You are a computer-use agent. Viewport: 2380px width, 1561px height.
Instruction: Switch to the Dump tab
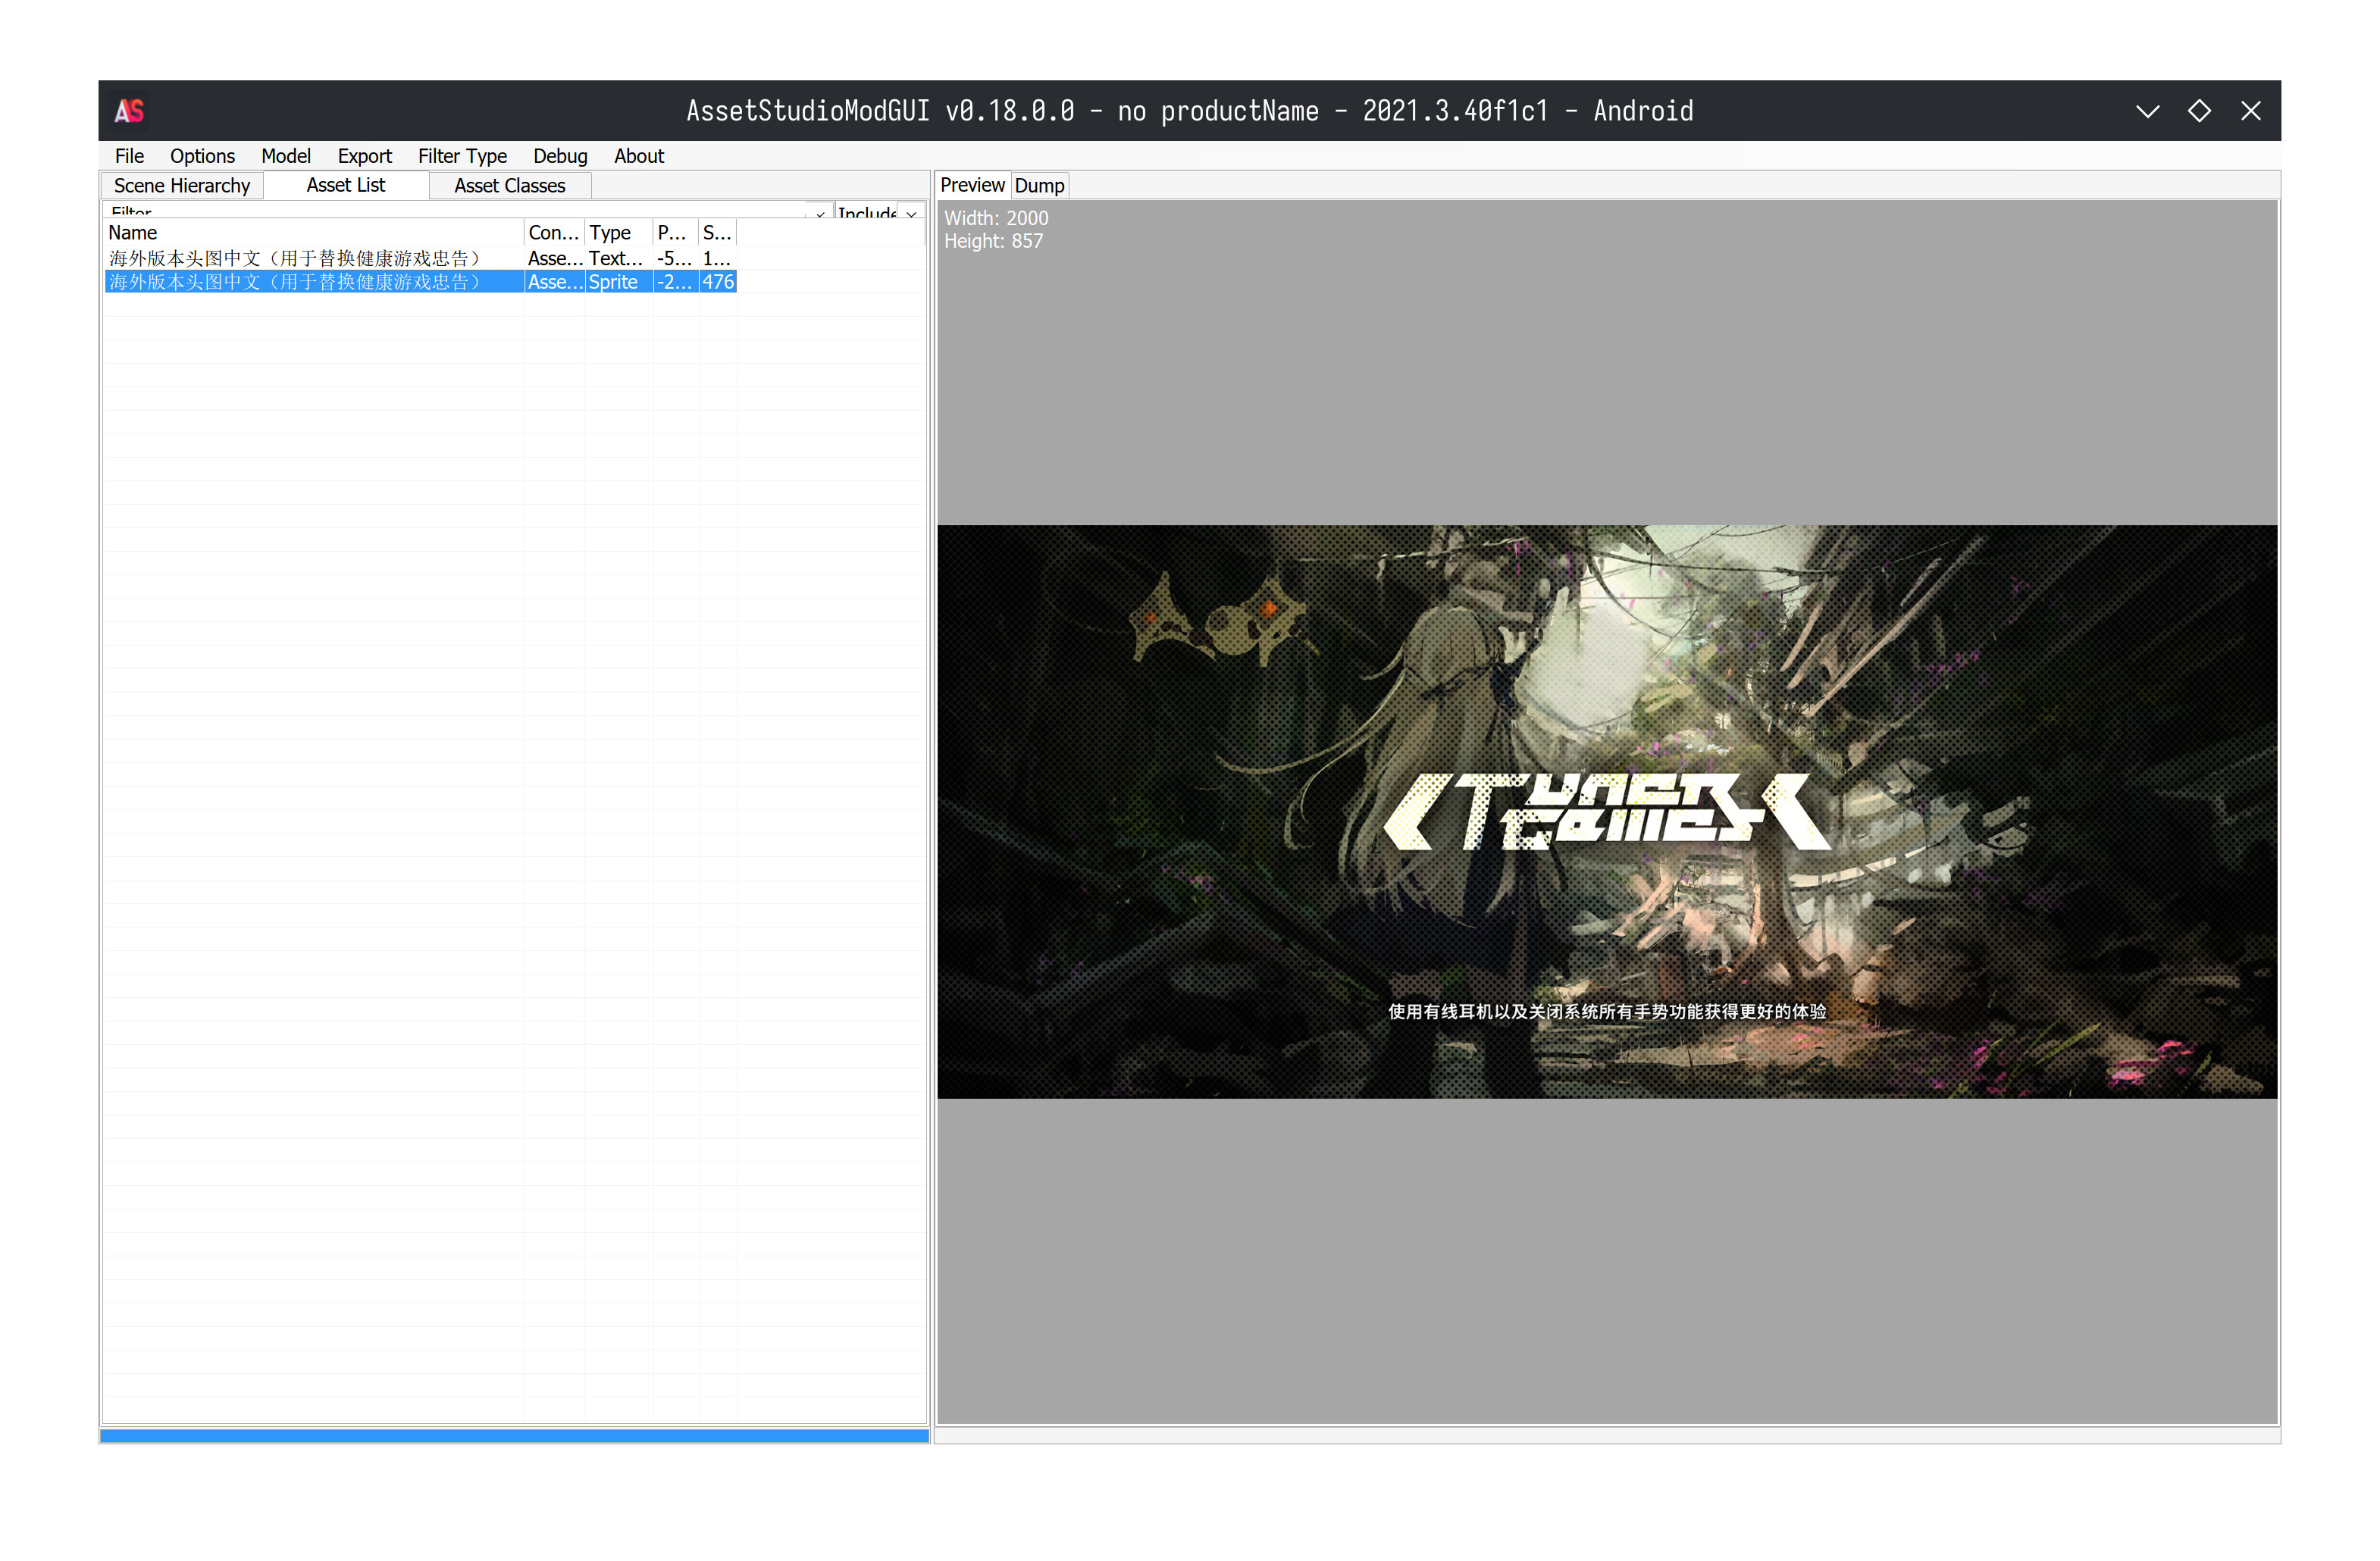[x=1039, y=186]
